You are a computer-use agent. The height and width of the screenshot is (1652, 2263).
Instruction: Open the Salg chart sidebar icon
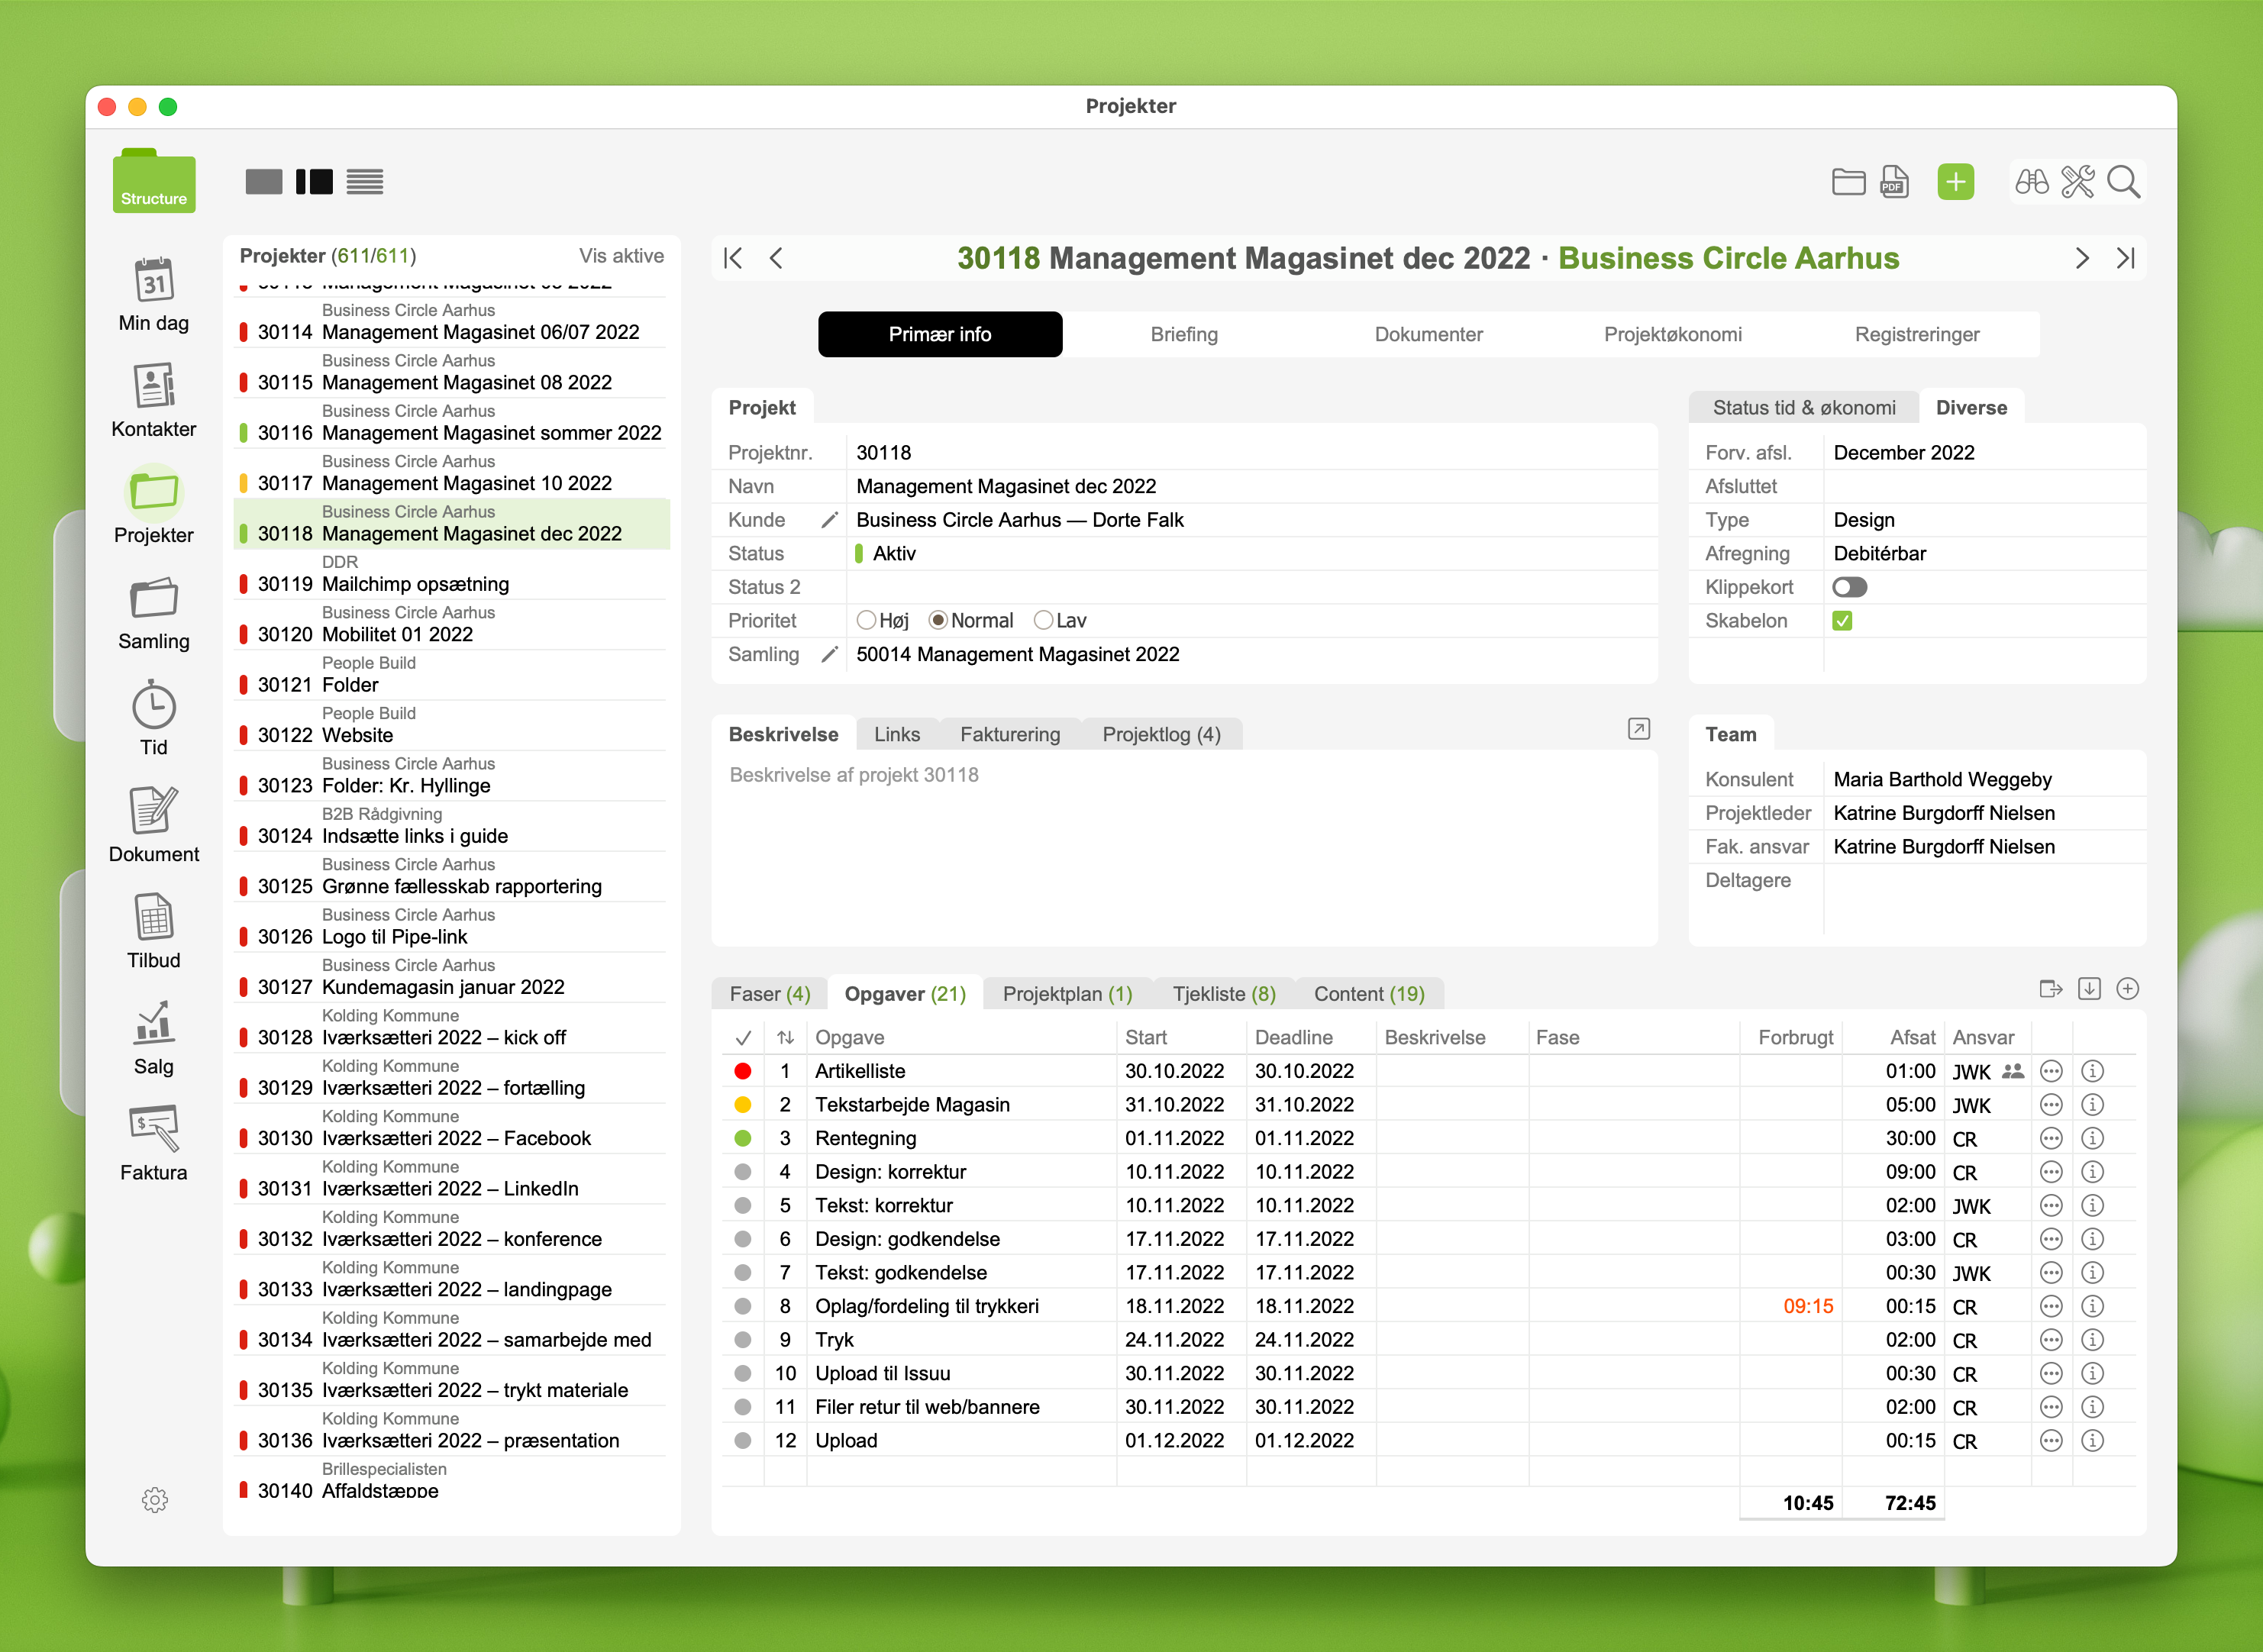point(153,1024)
